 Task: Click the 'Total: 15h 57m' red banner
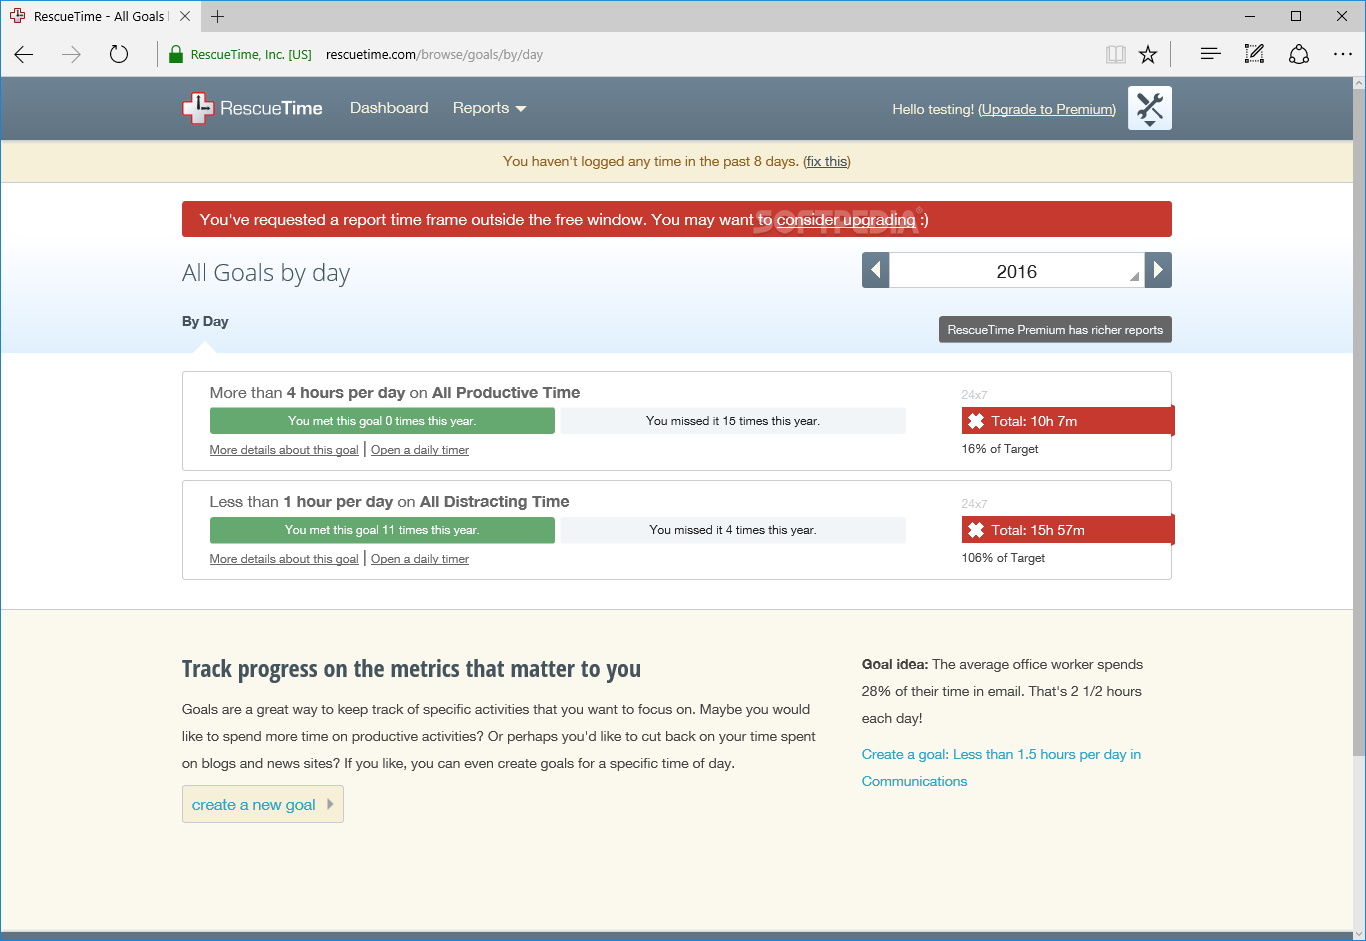[x=1068, y=530]
